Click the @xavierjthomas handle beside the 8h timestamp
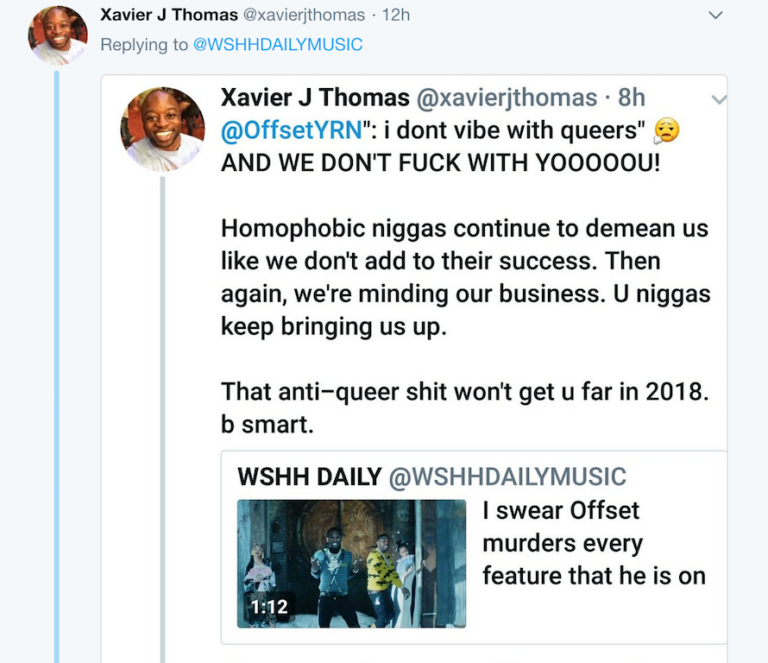The image size is (768, 663). pos(507,98)
